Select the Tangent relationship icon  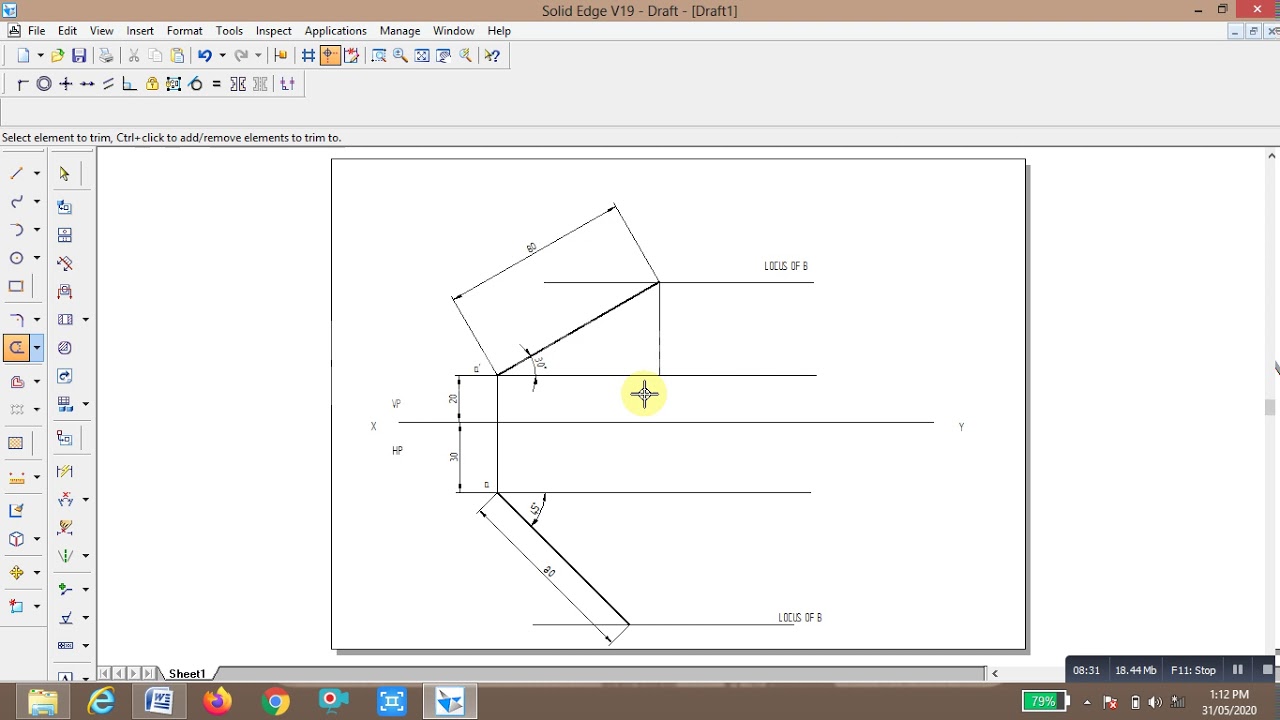coord(195,84)
